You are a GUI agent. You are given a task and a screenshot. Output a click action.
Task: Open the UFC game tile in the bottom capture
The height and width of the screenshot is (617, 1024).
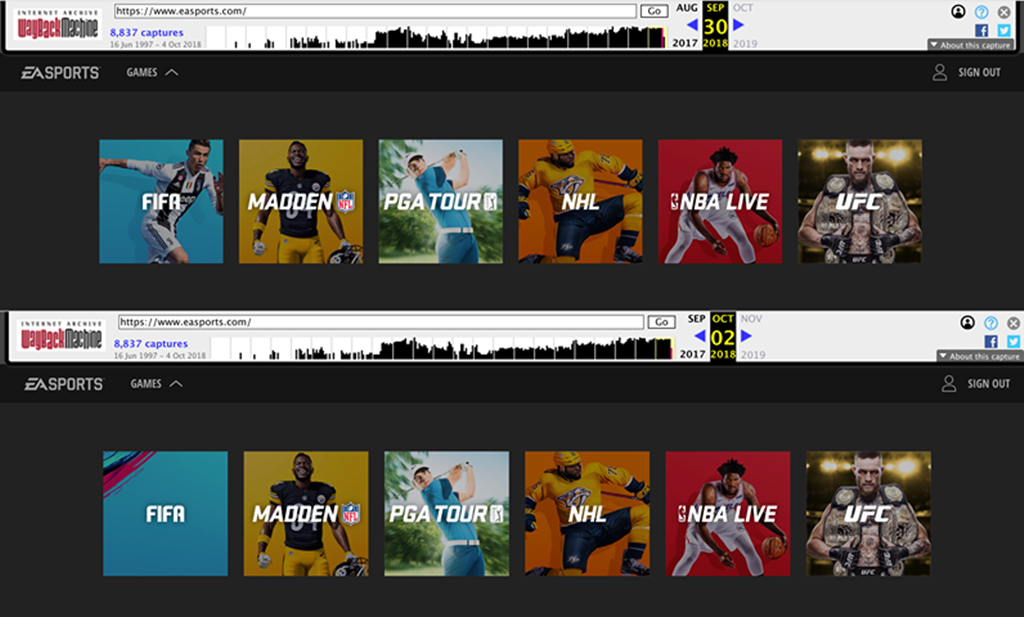(x=868, y=514)
